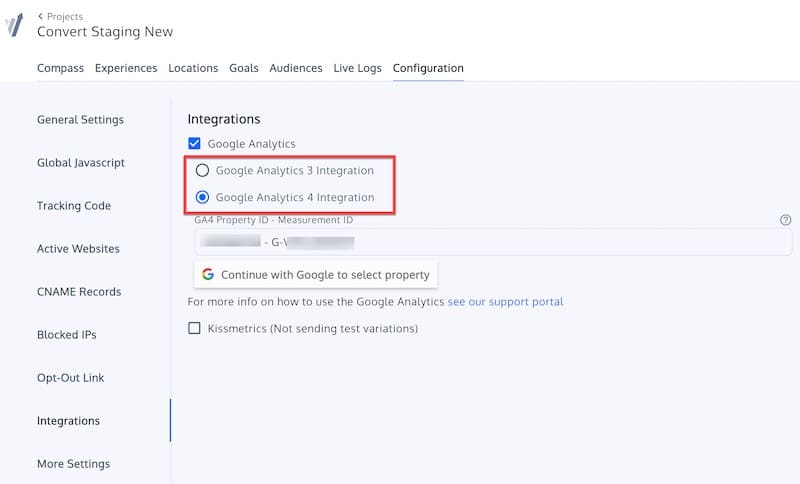Navigate to CNAME Records section
This screenshot has width=800, height=484.
coord(78,292)
